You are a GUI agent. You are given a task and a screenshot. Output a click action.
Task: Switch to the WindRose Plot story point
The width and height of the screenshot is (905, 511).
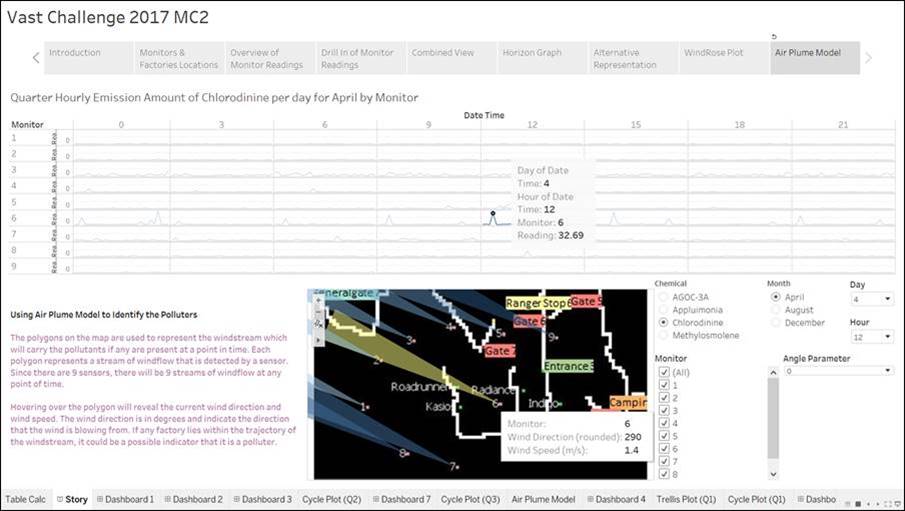tap(713, 53)
